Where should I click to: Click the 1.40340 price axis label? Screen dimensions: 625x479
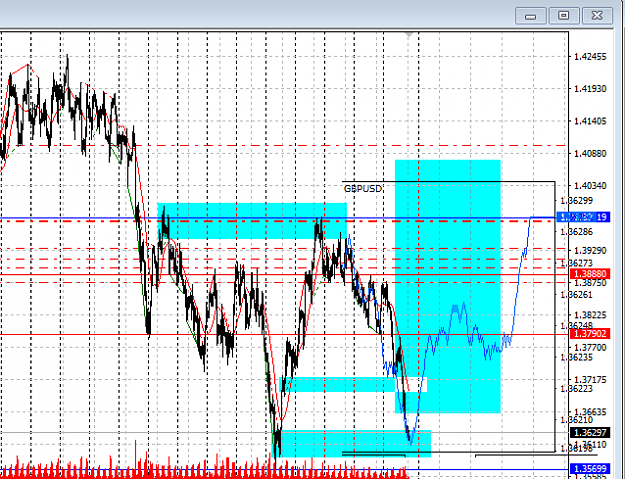click(590, 186)
